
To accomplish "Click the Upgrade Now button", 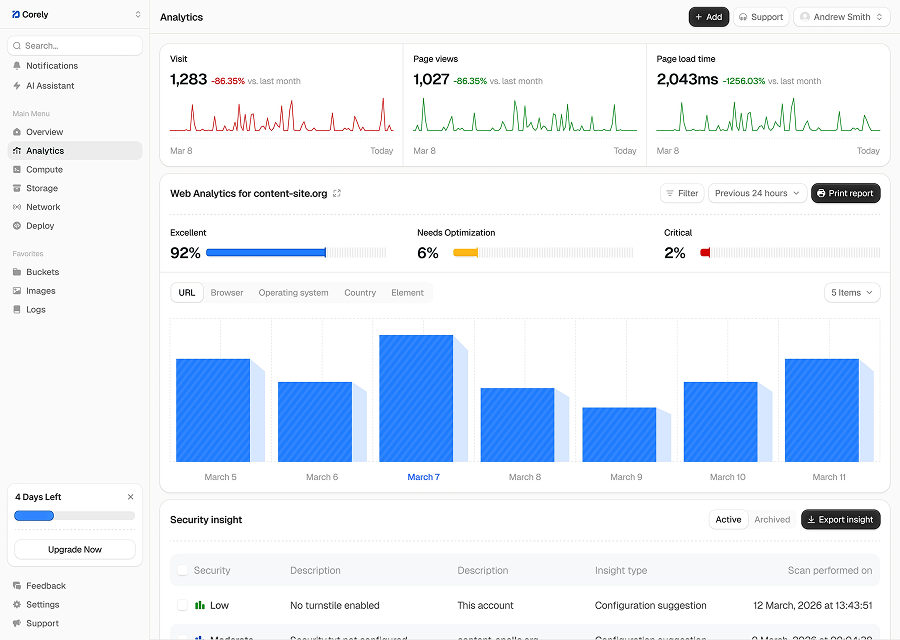I will (75, 549).
